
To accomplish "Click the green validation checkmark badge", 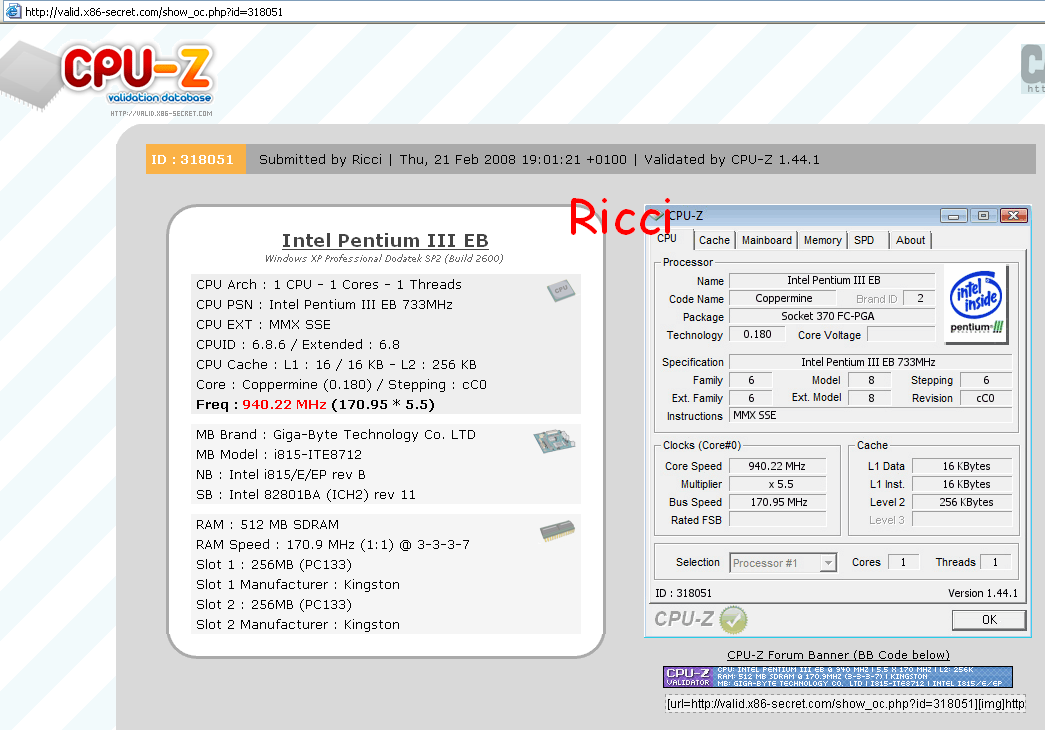I will coord(733,619).
